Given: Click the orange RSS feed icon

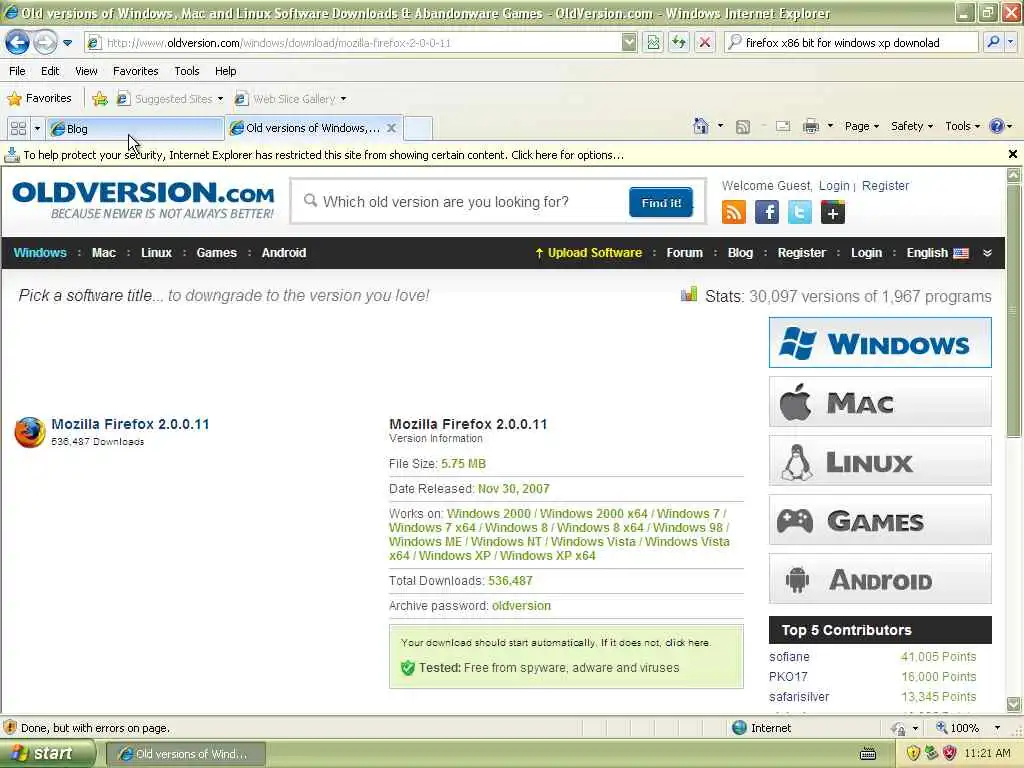Looking at the screenshot, I should [734, 212].
